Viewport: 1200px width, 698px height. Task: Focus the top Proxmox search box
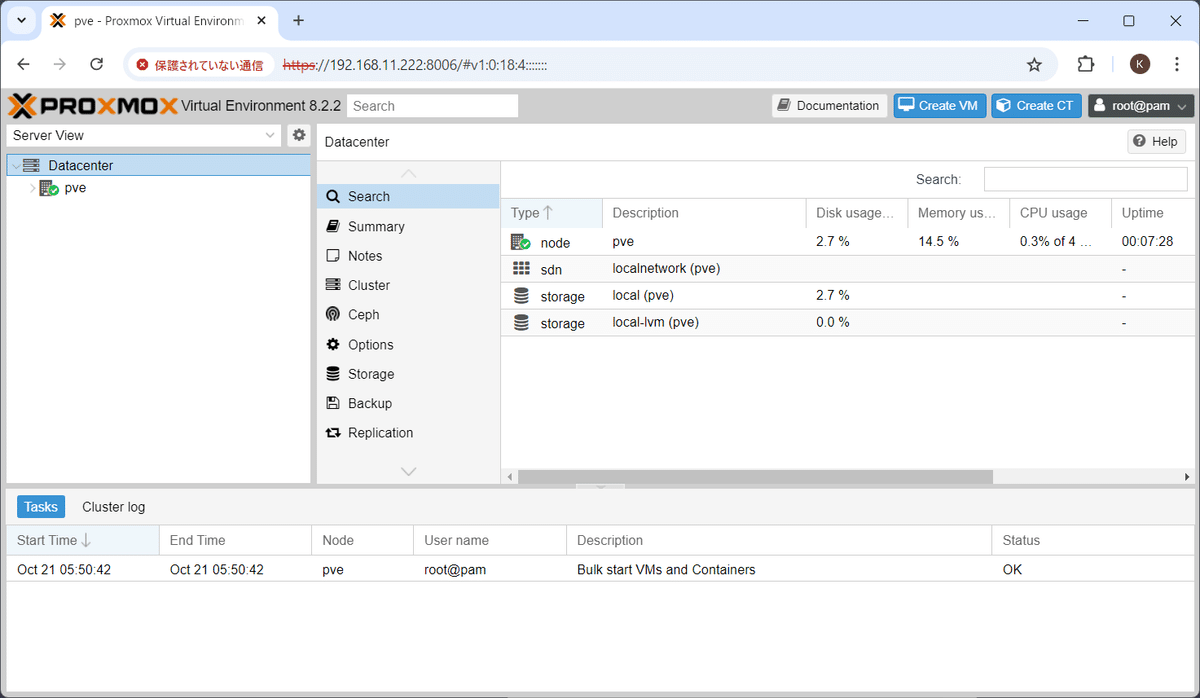pyautogui.click(x=433, y=106)
